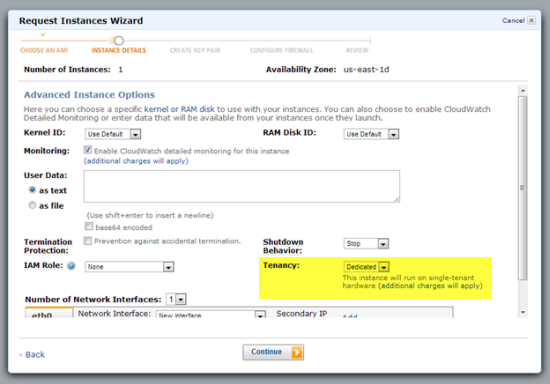The width and height of the screenshot is (550, 384).
Task: Click the scrollbar up arrow
Action: [x=523, y=90]
